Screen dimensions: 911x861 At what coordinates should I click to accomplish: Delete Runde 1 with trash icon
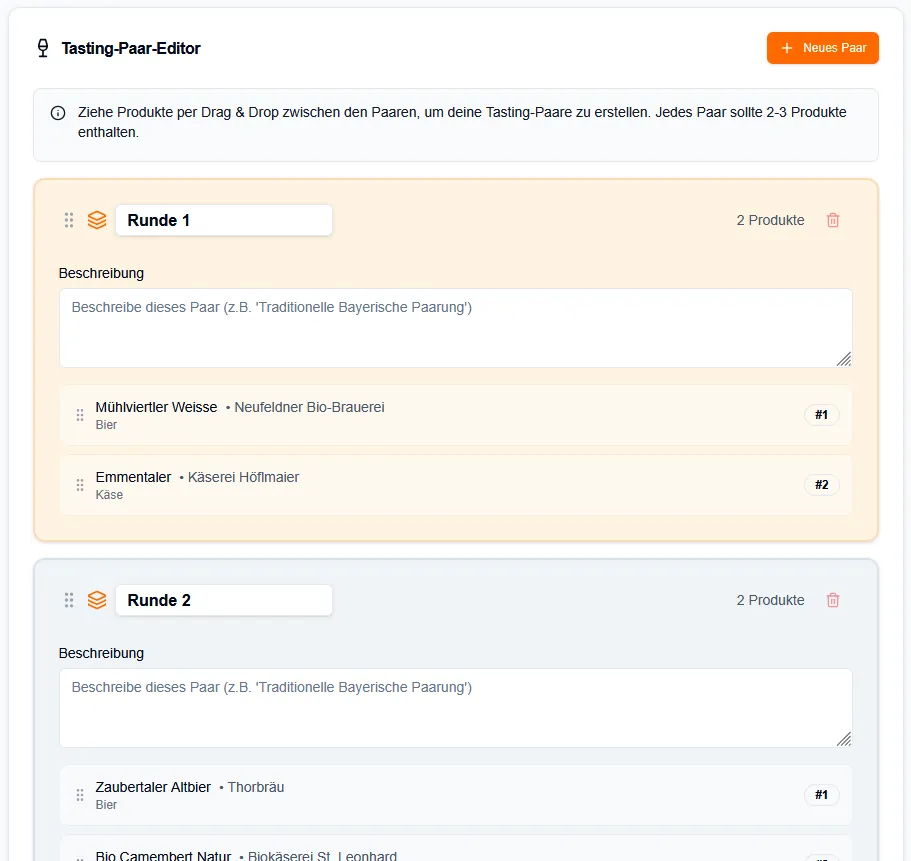tap(833, 220)
